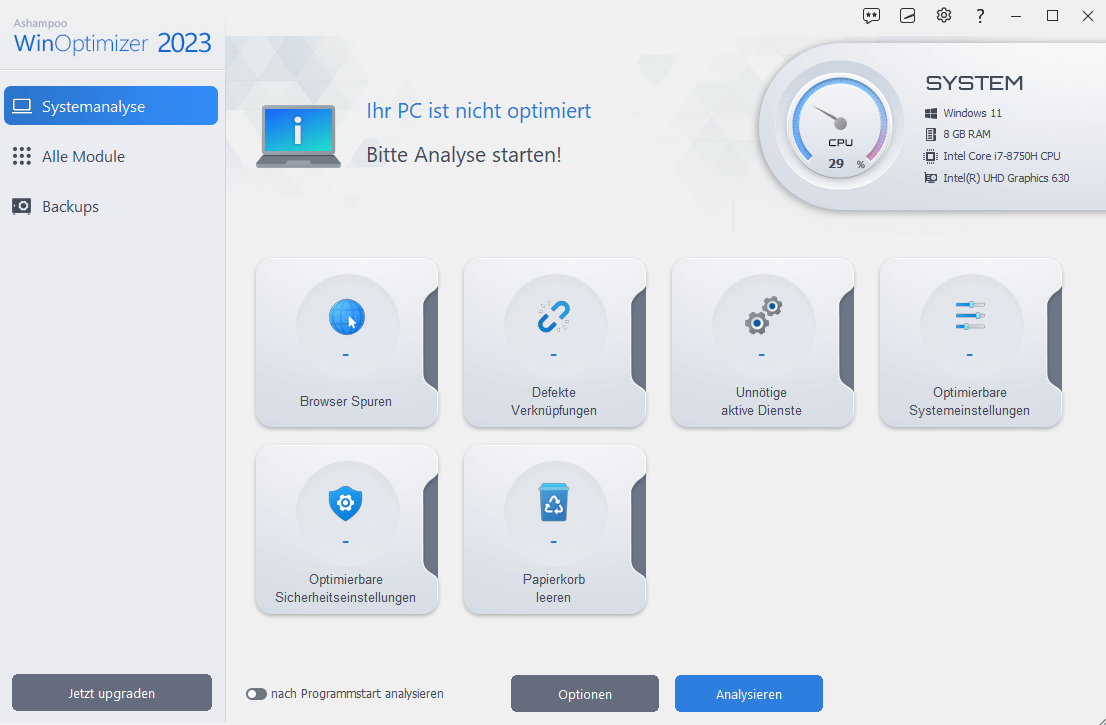This screenshot has width=1106, height=725.
Task: Select the Unnötige aktive Dienste gears icon
Action: (762, 316)
